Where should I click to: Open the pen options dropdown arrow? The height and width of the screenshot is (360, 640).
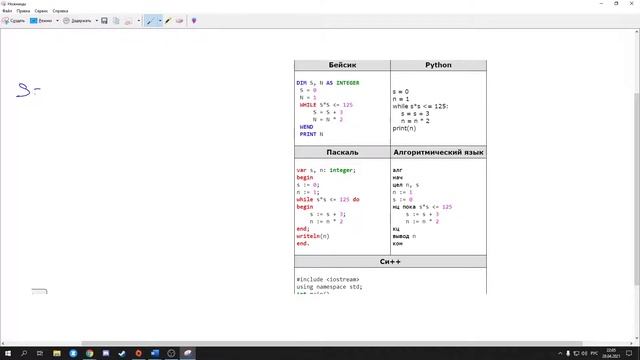point(160,20)
